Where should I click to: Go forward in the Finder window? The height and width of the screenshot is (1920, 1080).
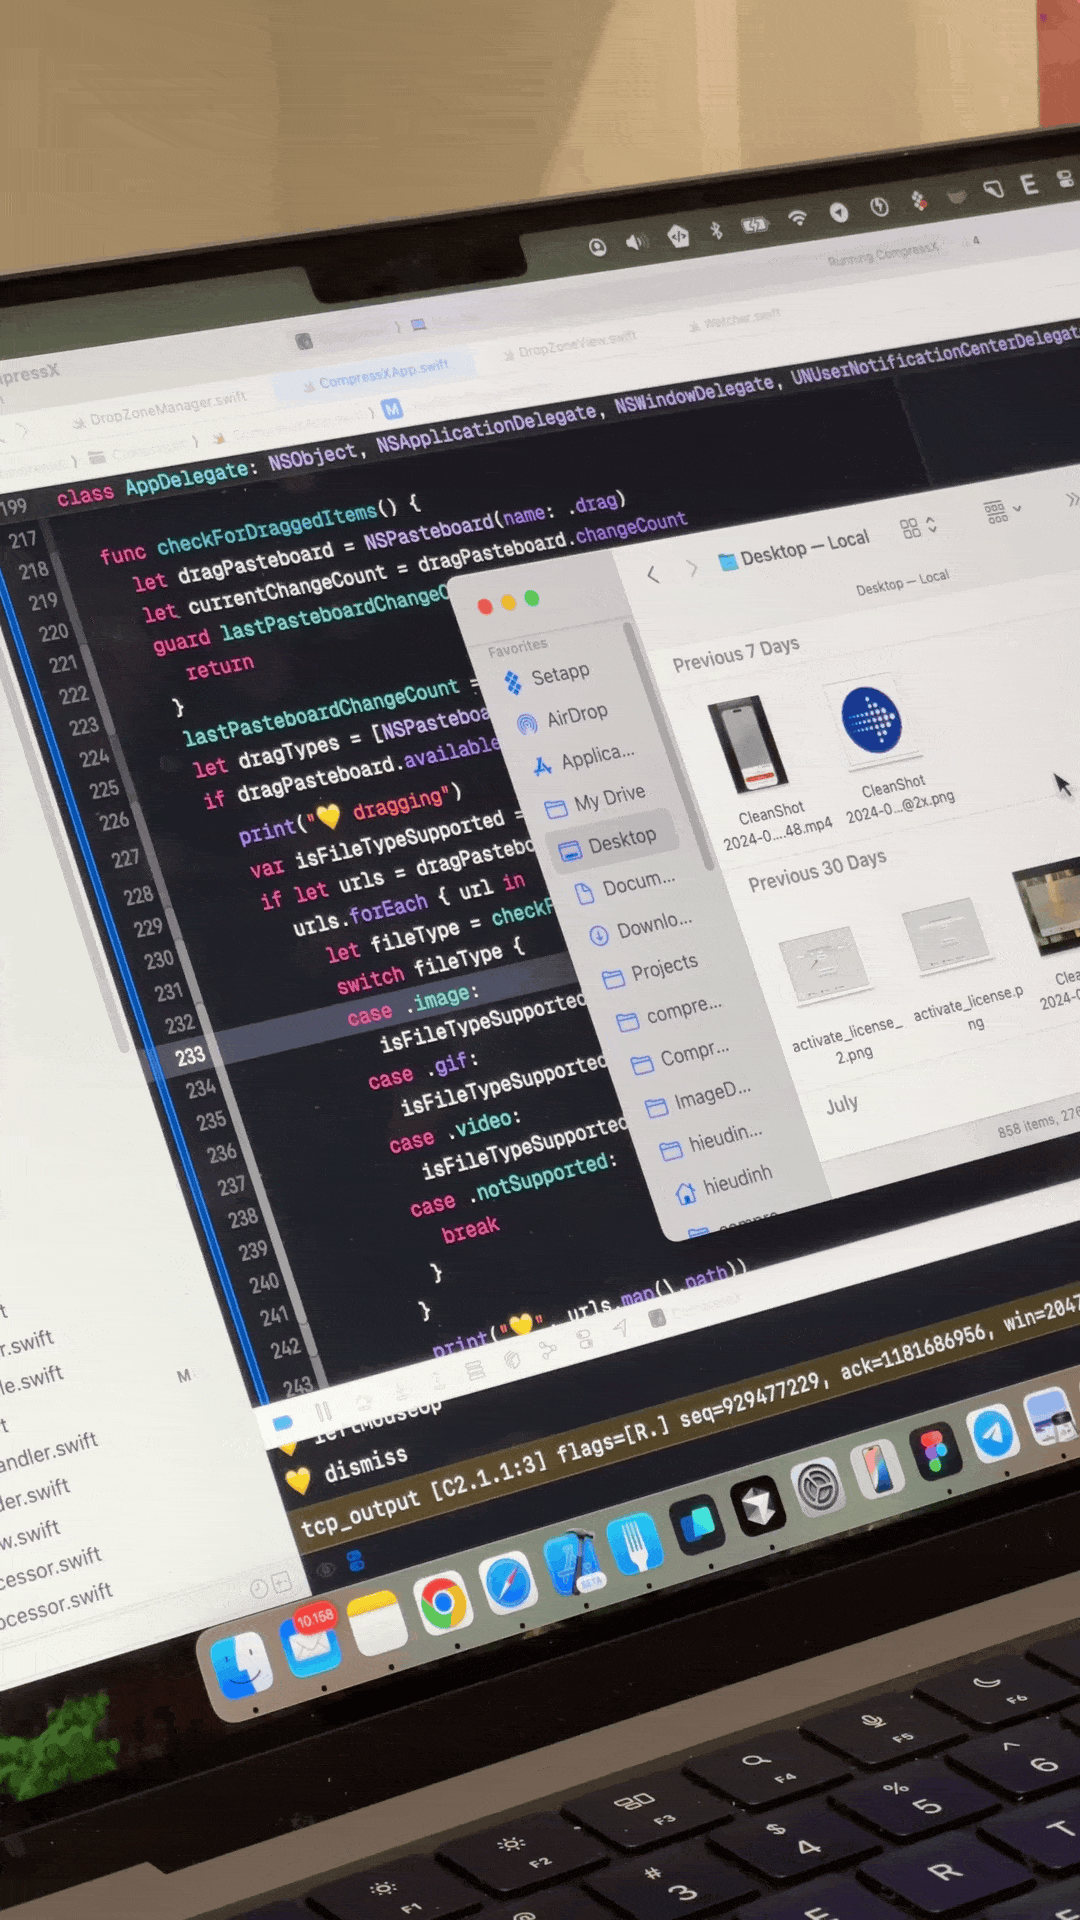(x=692, y=568)
